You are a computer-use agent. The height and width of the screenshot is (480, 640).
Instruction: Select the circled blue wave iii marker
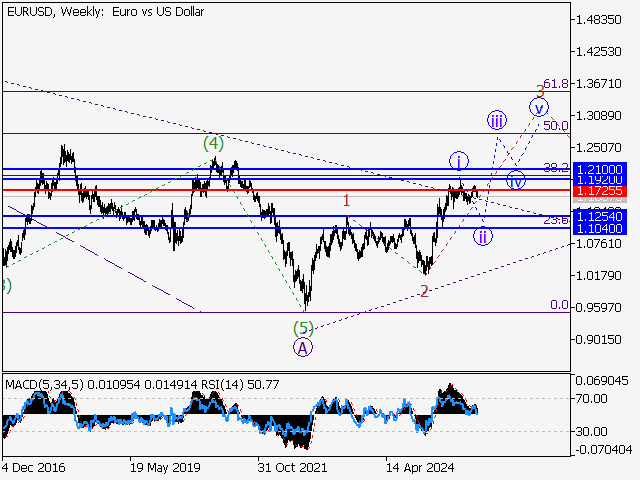point(496,121)
